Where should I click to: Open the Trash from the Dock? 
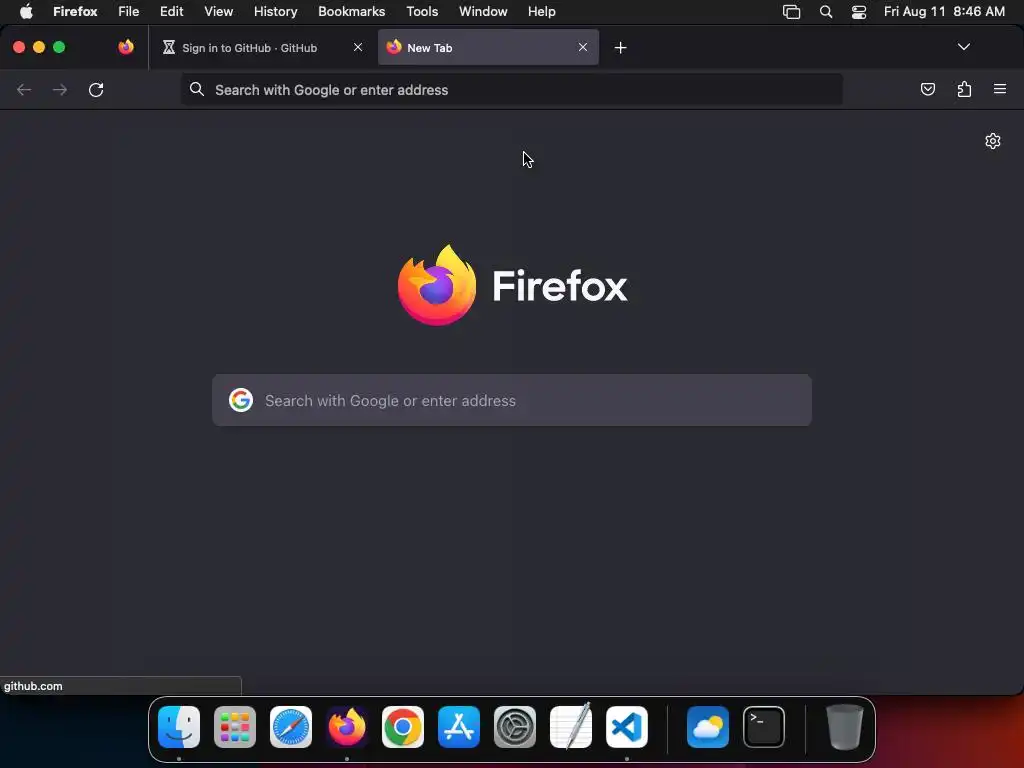844,727
